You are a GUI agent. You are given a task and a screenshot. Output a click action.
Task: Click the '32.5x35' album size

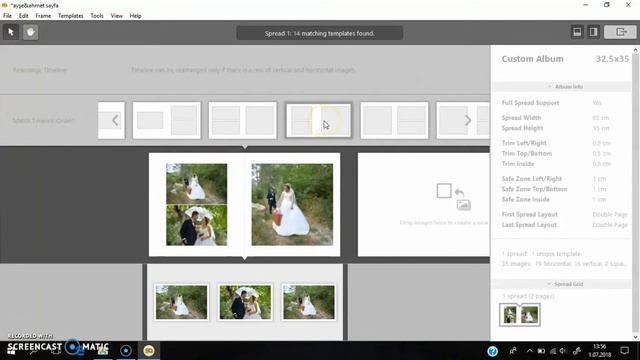tap(612, 59)
